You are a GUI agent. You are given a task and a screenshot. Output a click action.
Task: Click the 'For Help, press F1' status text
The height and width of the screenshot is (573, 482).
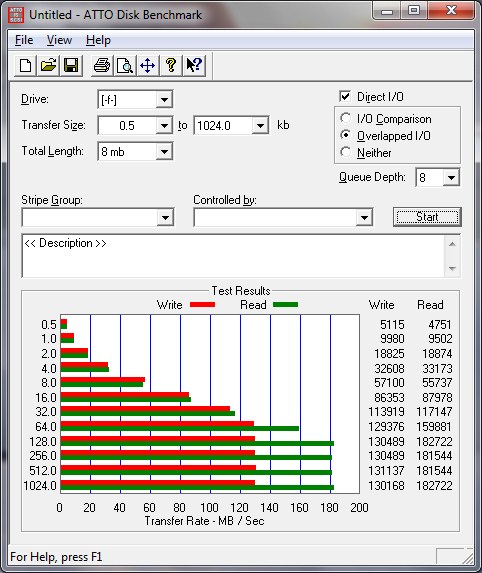coord(56,557)
